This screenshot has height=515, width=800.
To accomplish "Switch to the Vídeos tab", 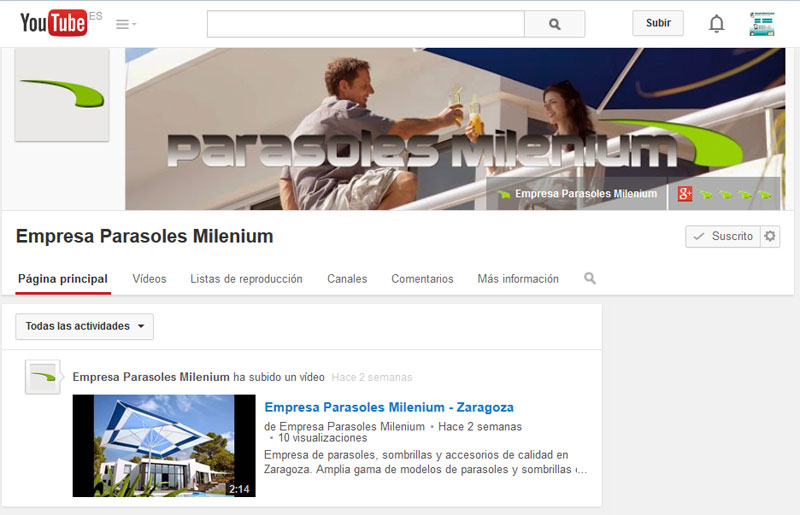I will (x=149, y=279).
